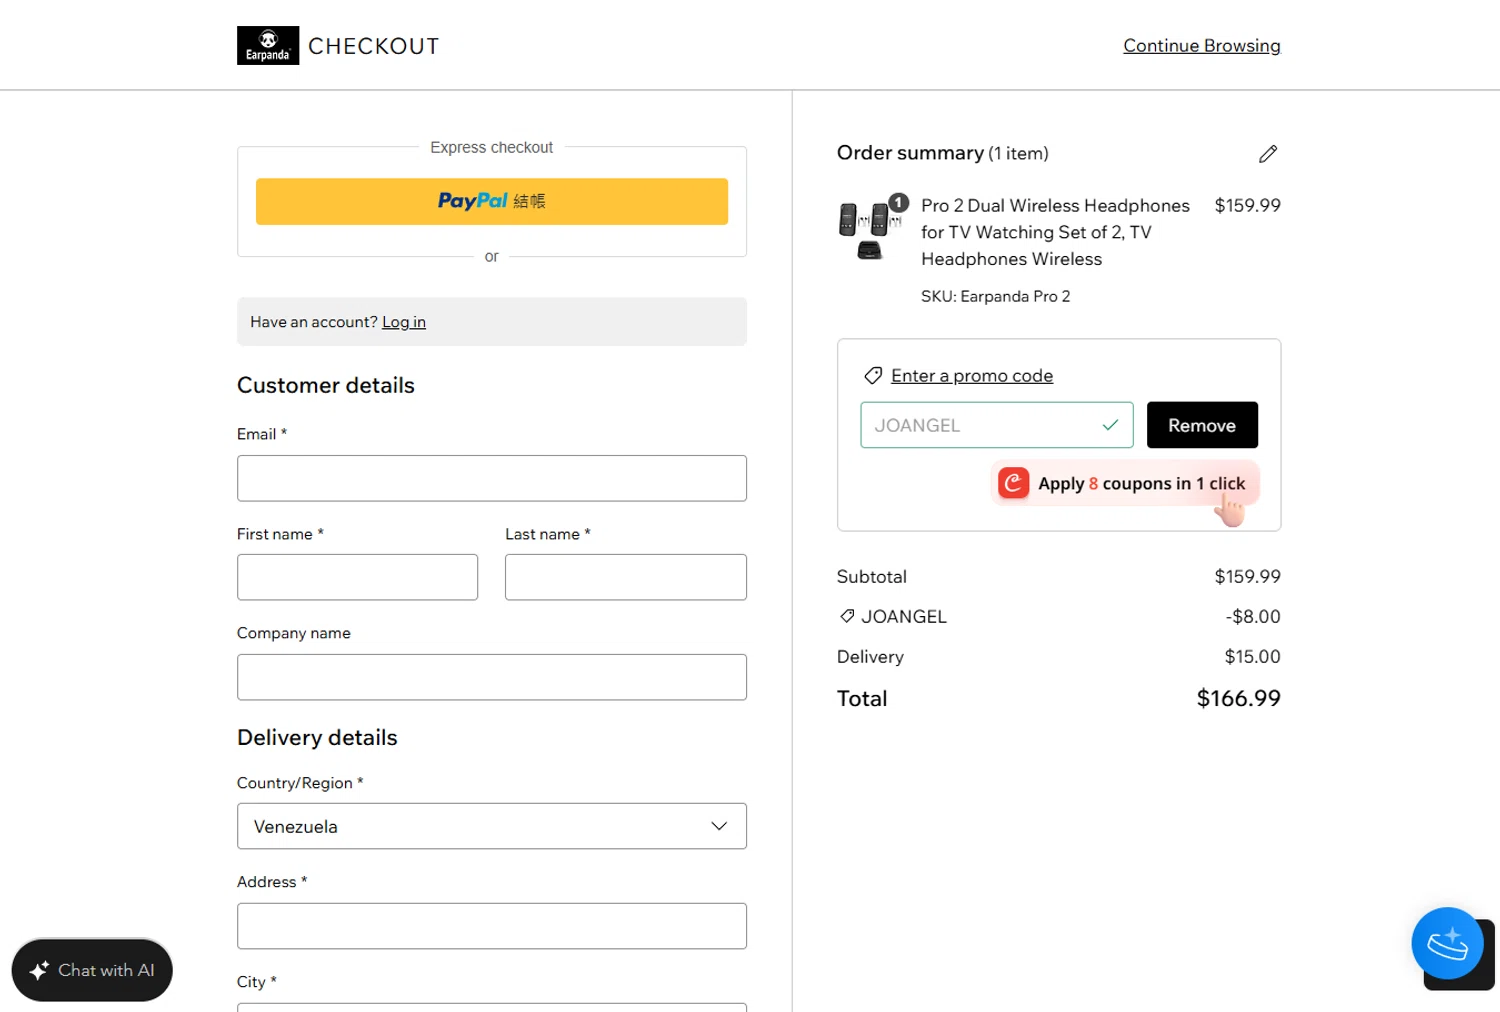Screen dimensions: 1500x1012
Task: Click the Enter a promo code link
Action: [x=972, y=376]
